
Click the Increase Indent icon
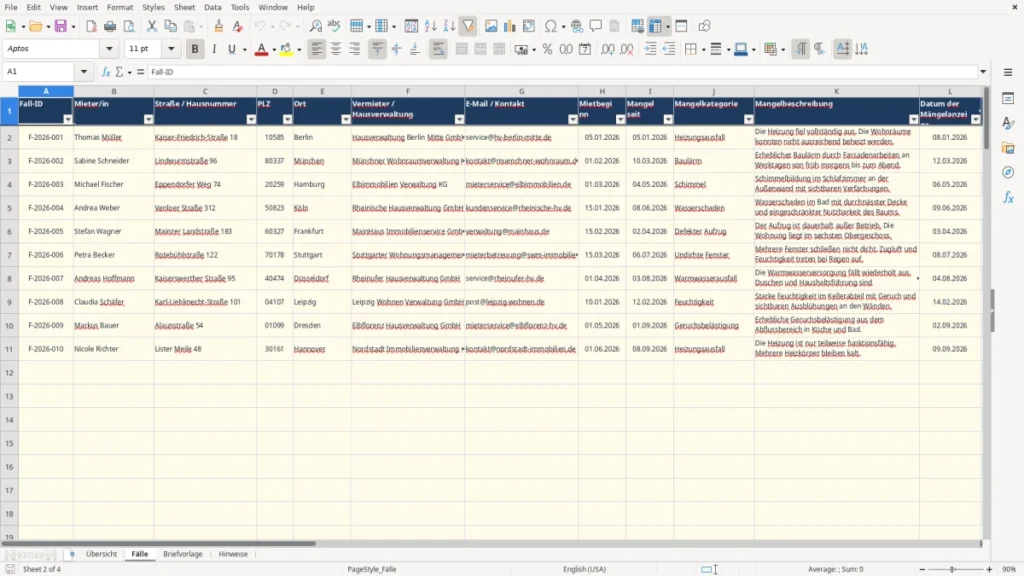[x=650, y=49]
